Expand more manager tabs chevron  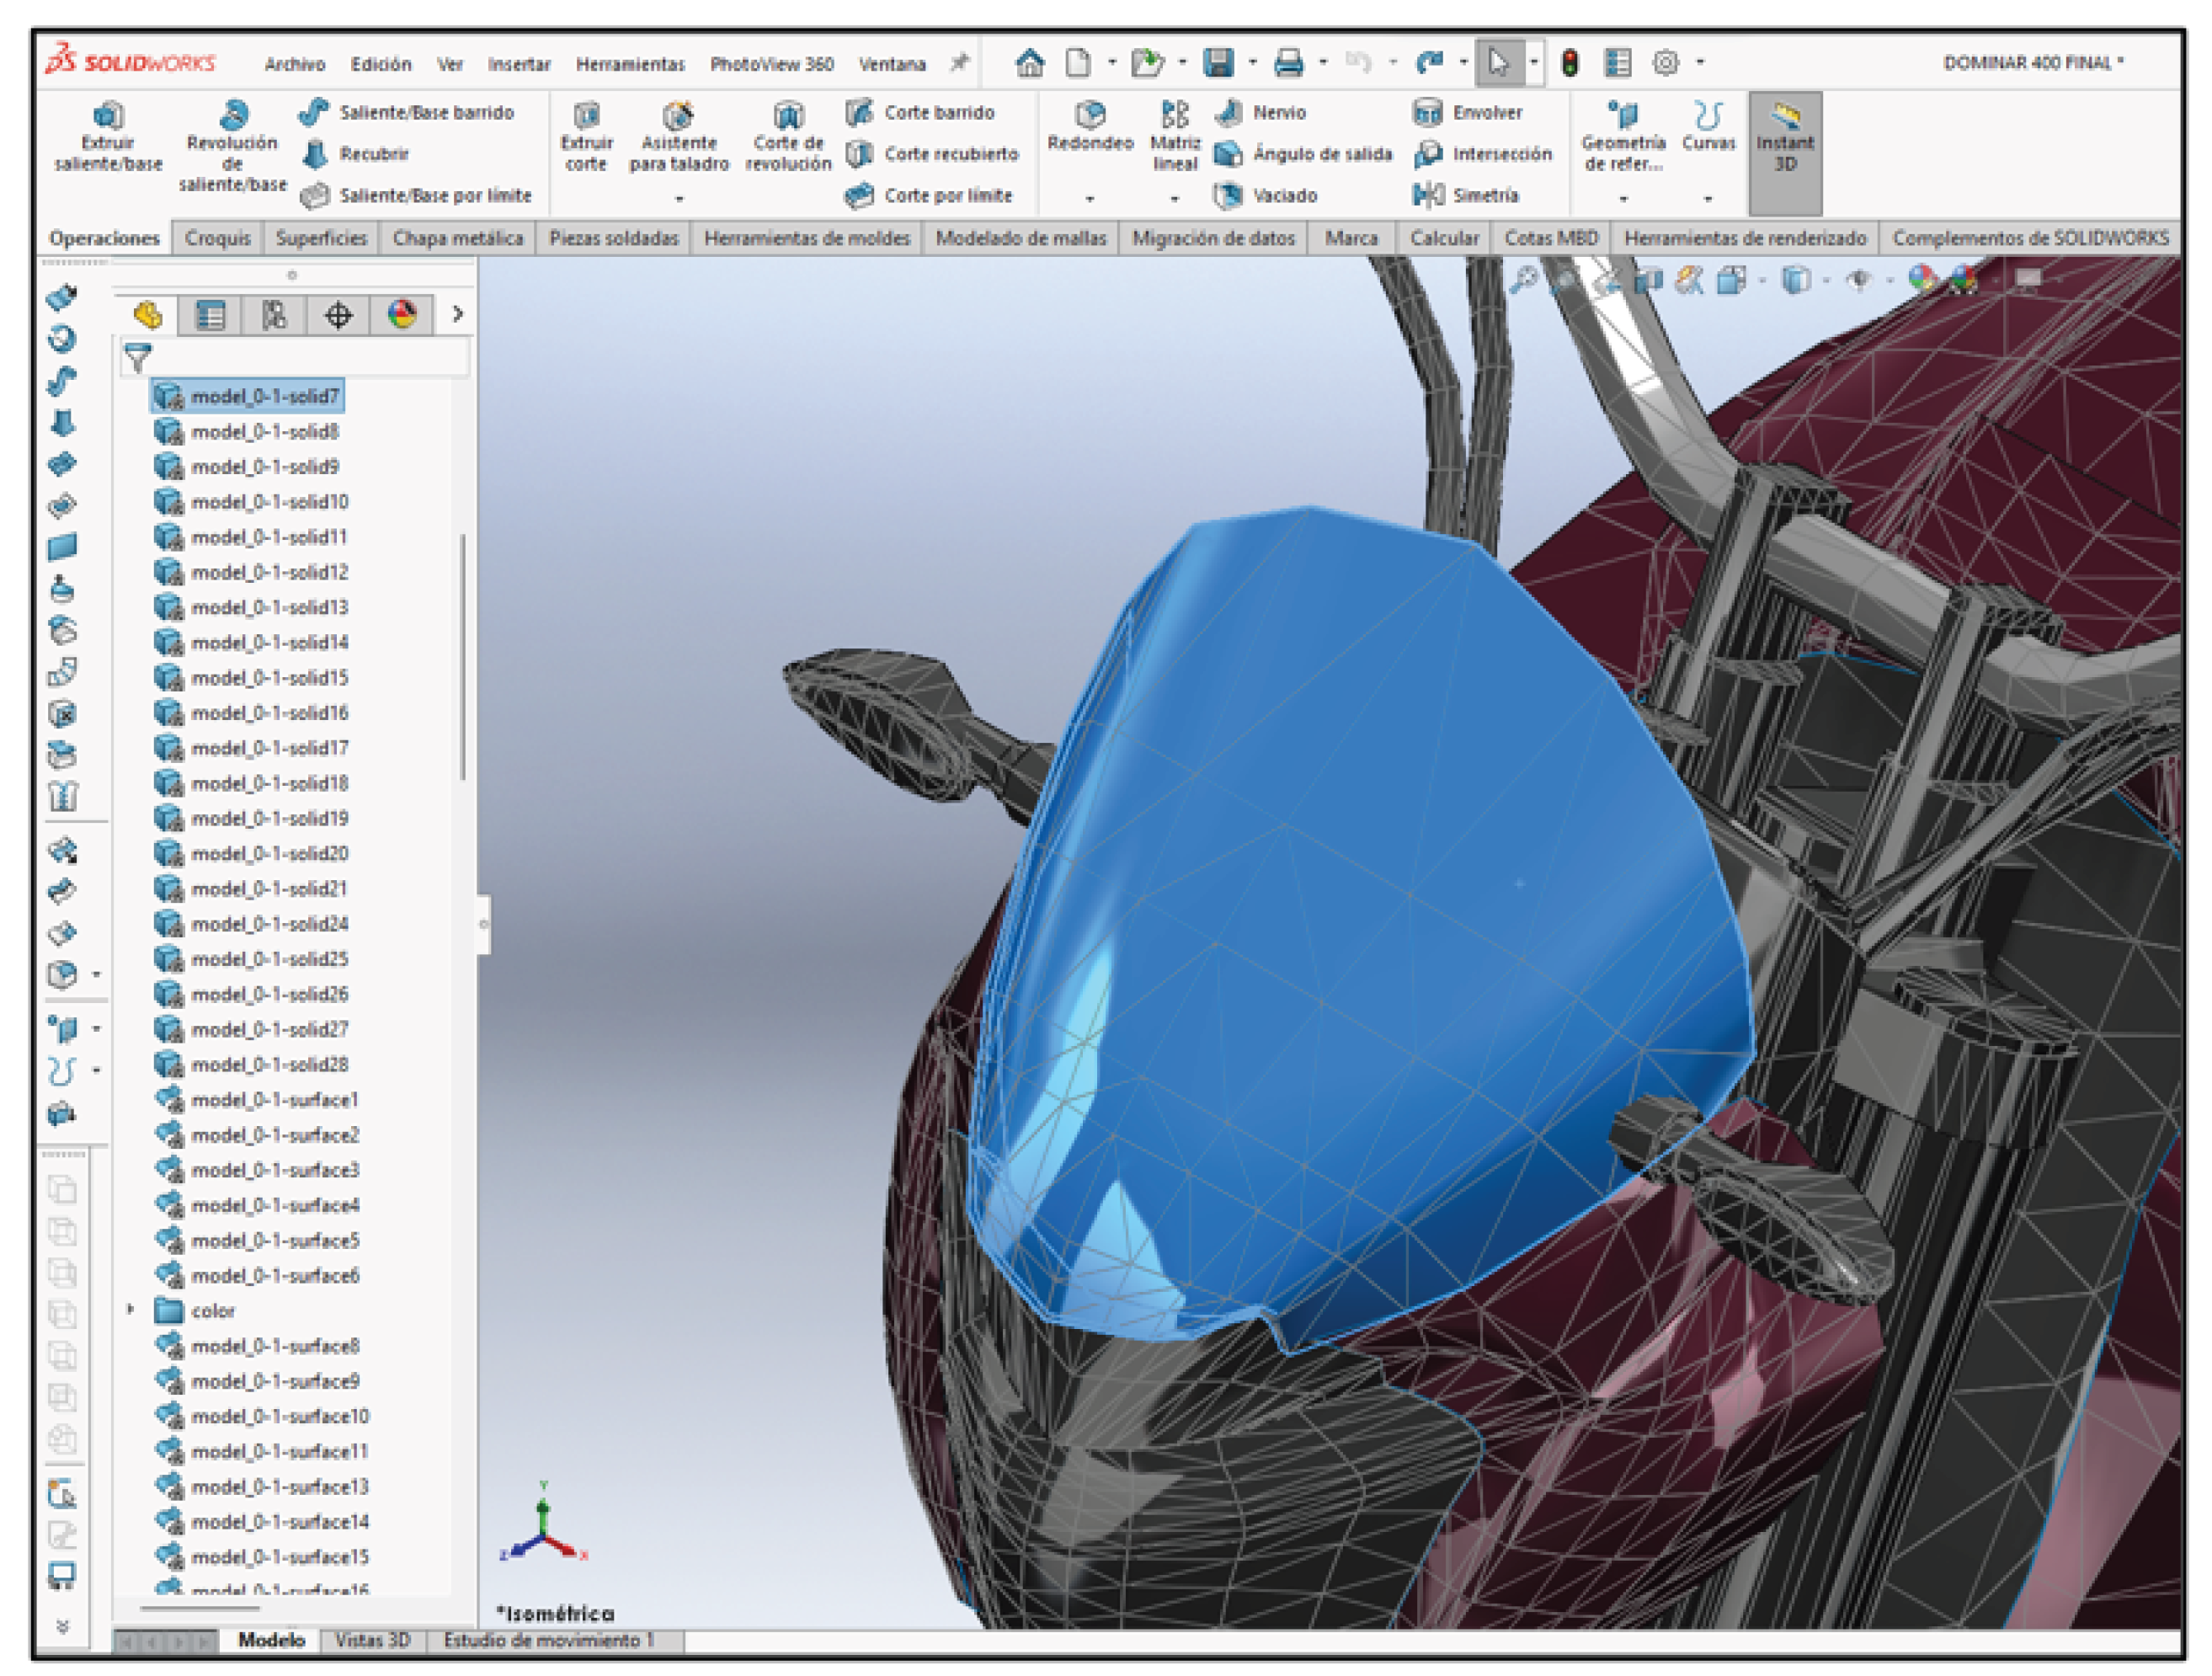click(x=457, y=314)
